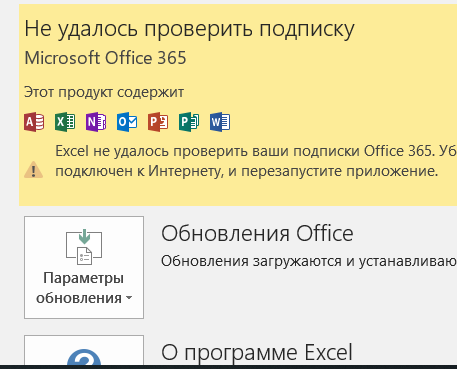Click the Обновления загружаются description text
457x369 pixels.
(309, 261)
